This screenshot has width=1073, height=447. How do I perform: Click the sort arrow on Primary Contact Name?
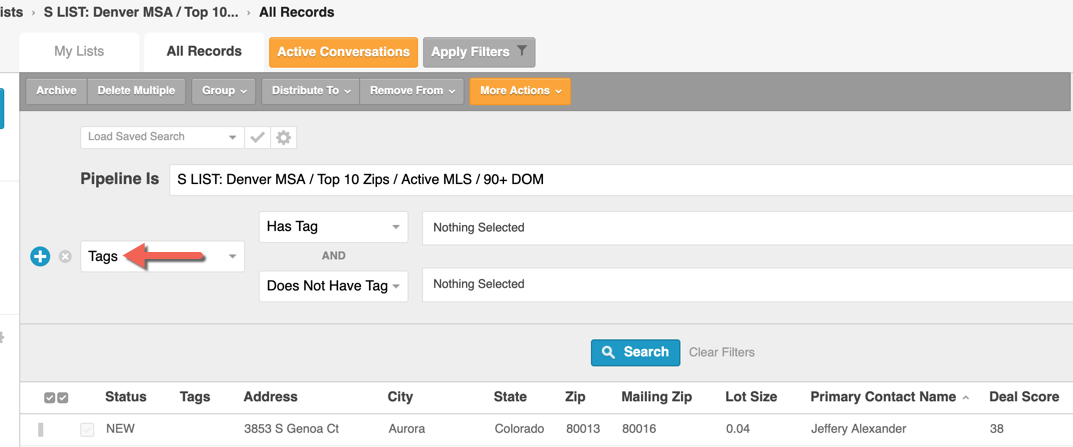click(x=966, y=398)
